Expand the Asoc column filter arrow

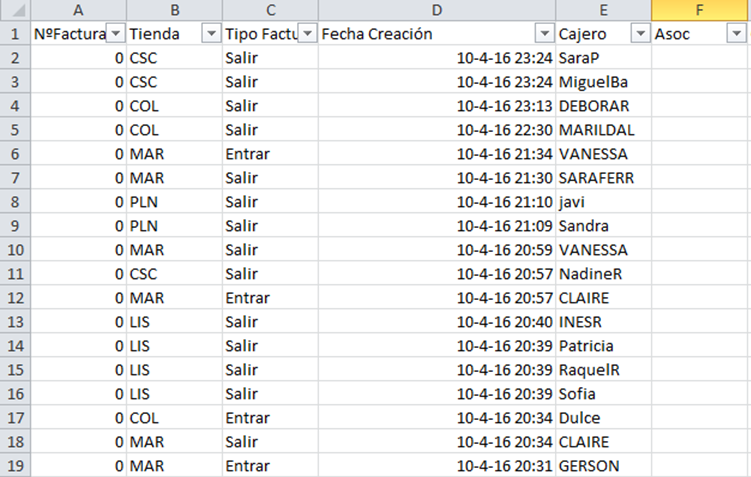[x=736, y=34]
